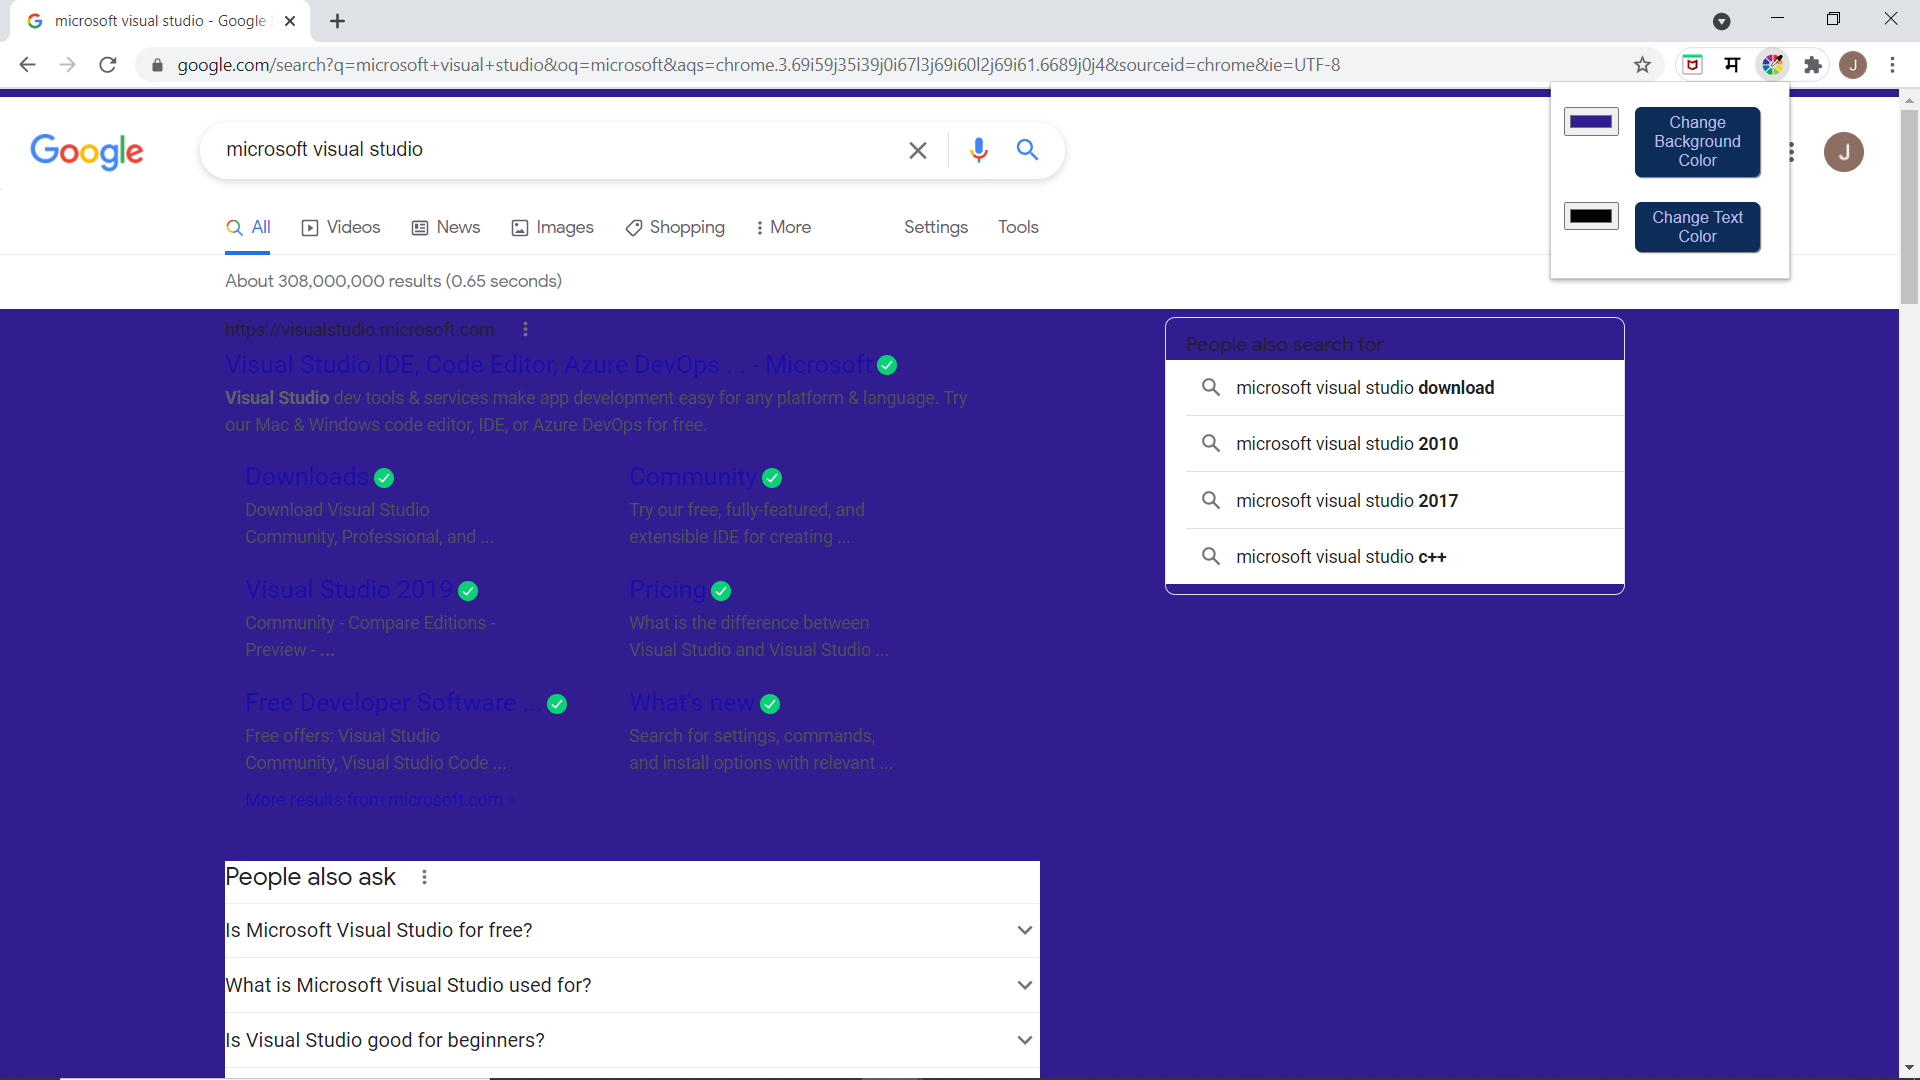Open the three-dot menu beside visualstudio.microsoft.com
Screen dimensions: 1920x1080
point(525,329)
